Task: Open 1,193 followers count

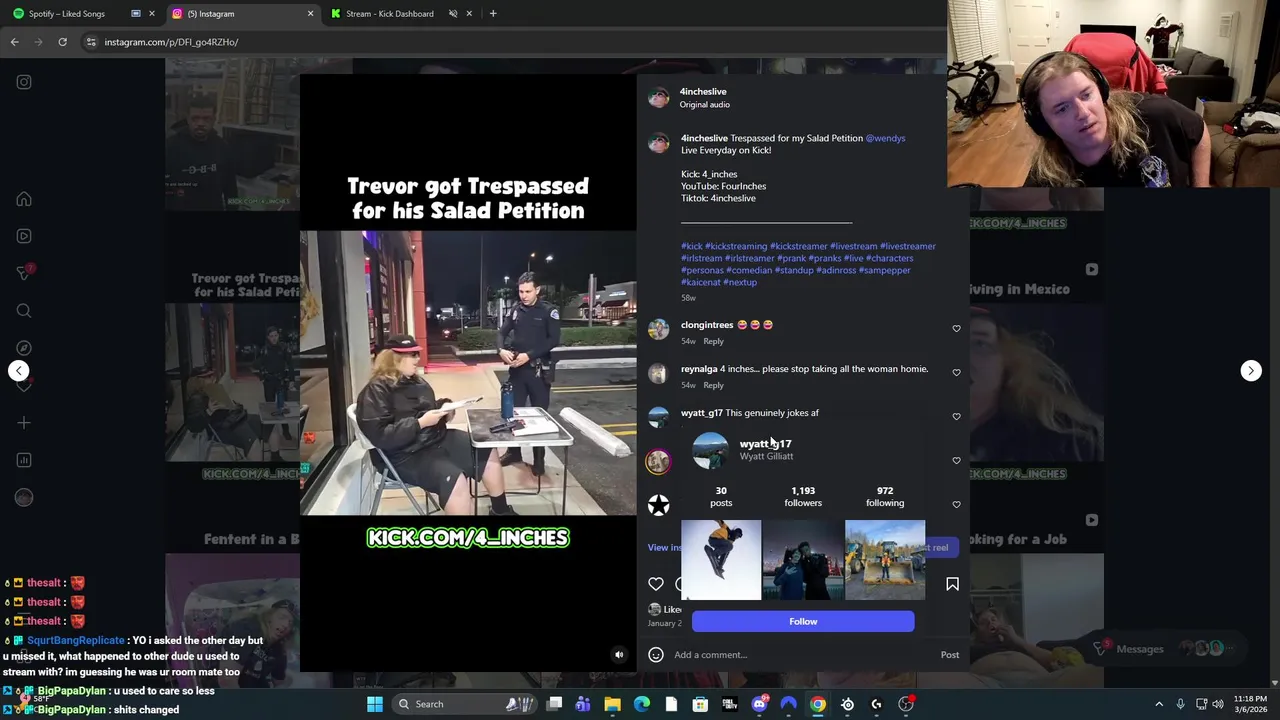Action: [803, 497]
